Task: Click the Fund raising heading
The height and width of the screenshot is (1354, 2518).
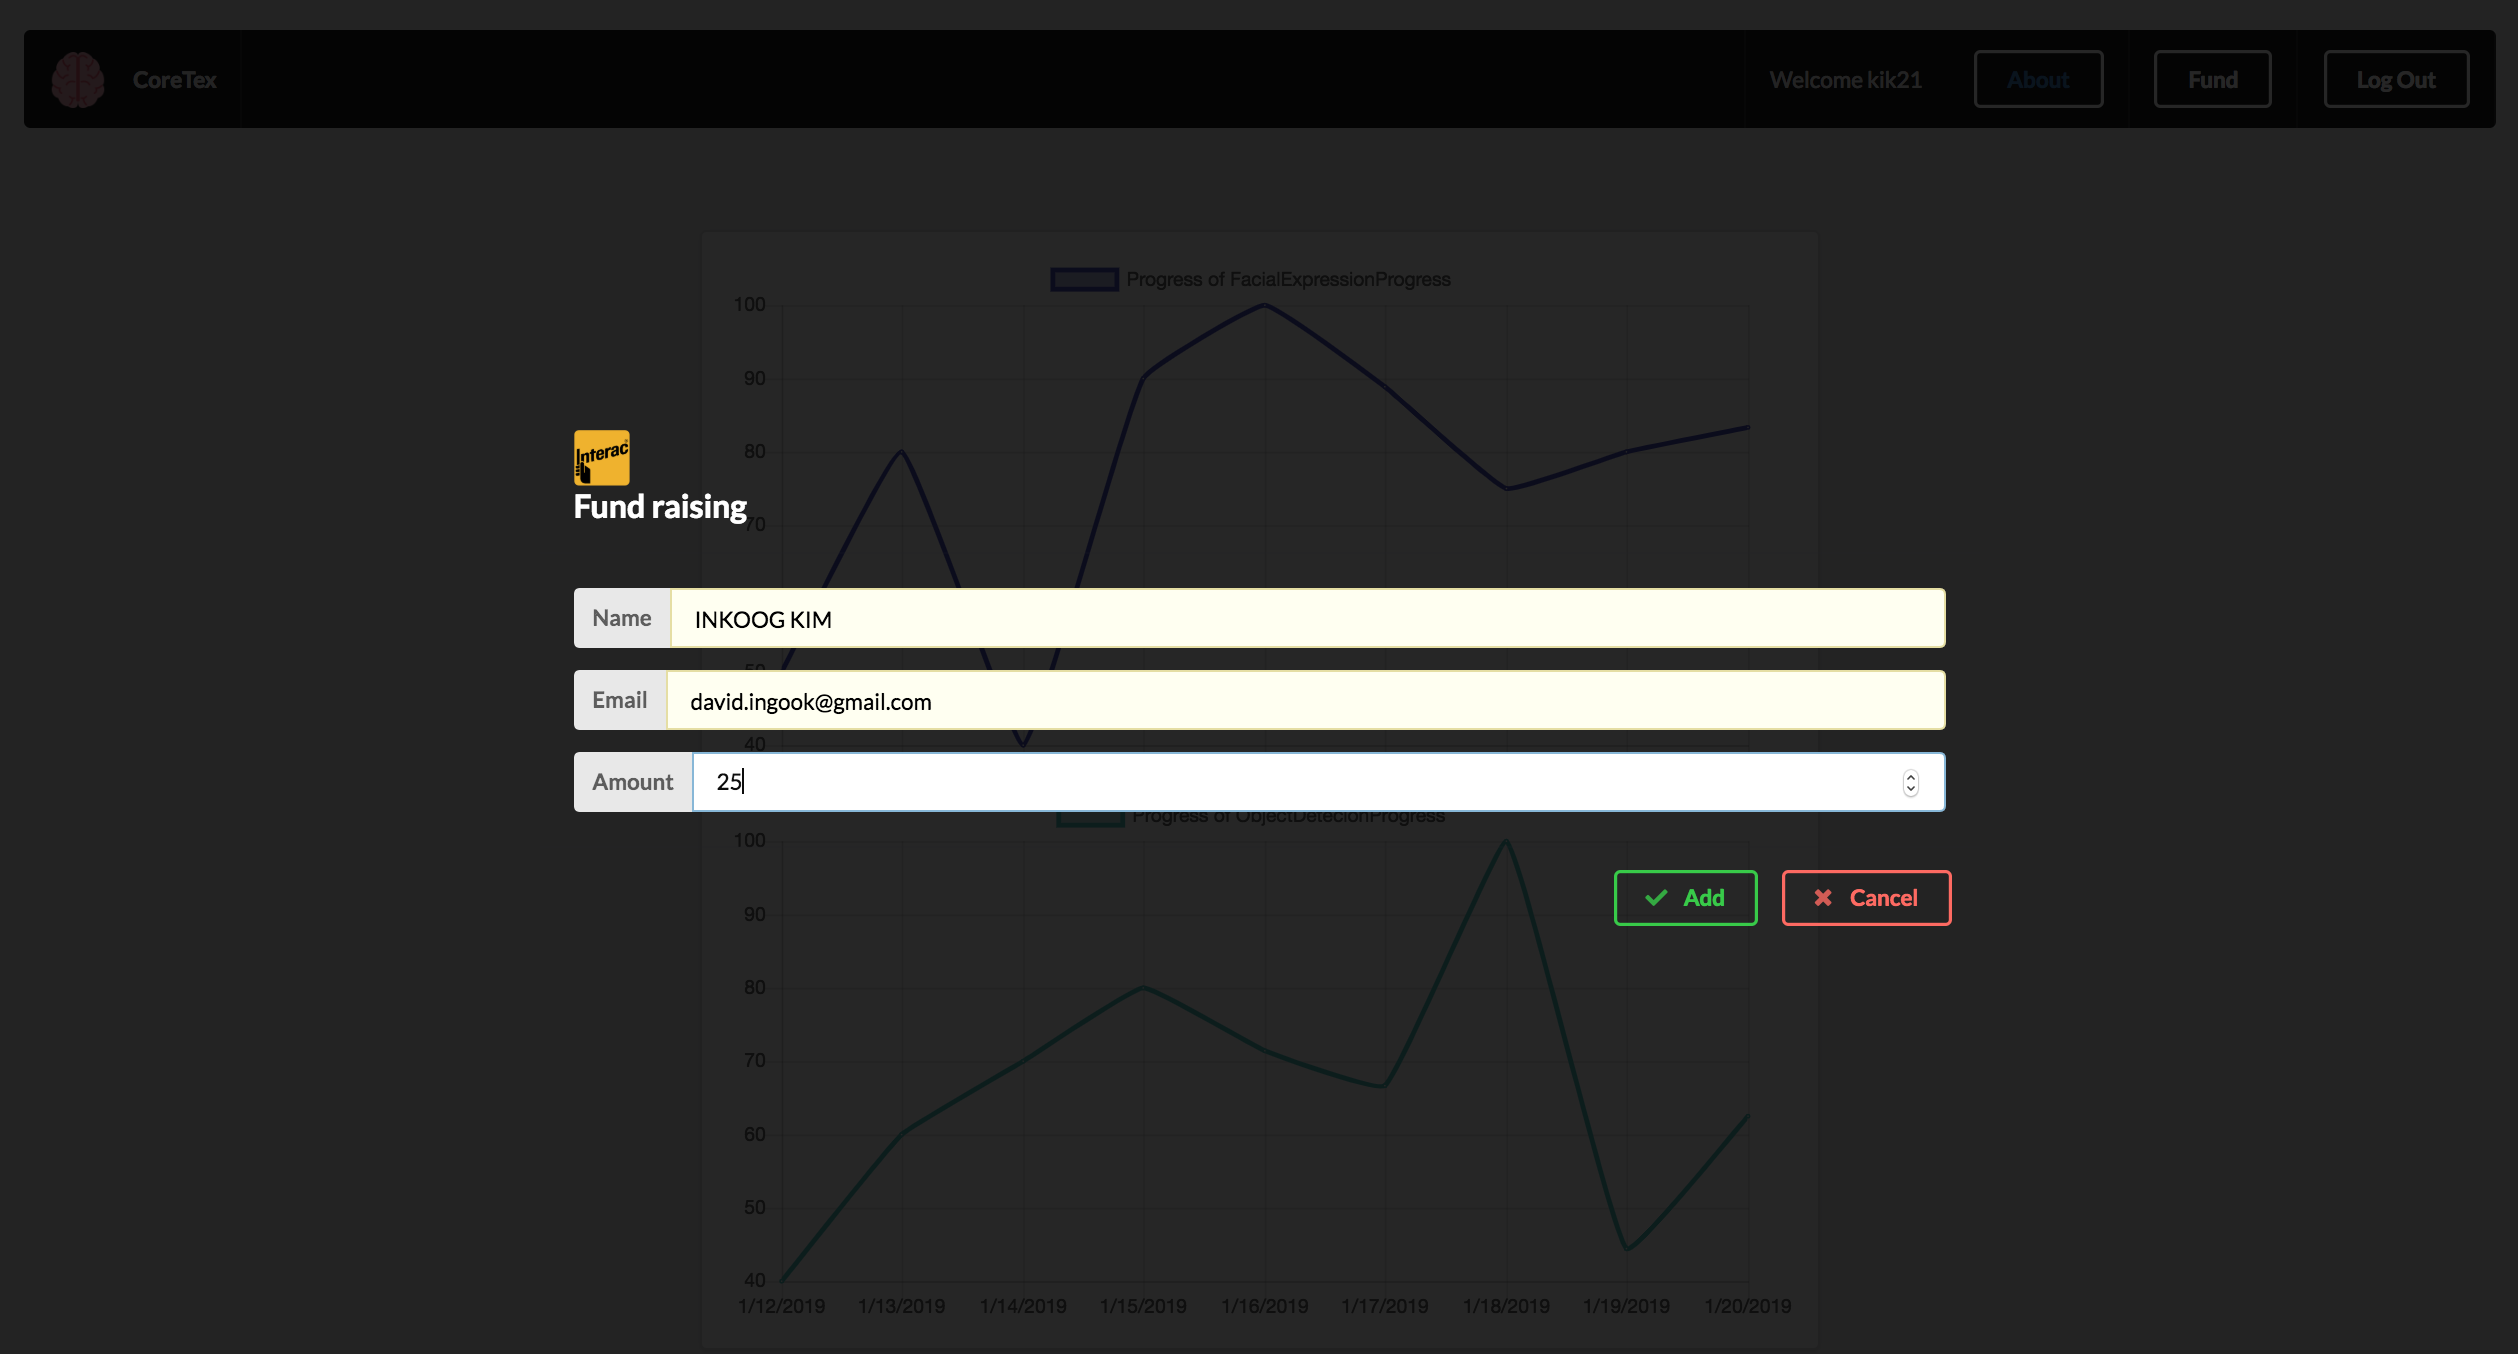Action: click(660, 507)
